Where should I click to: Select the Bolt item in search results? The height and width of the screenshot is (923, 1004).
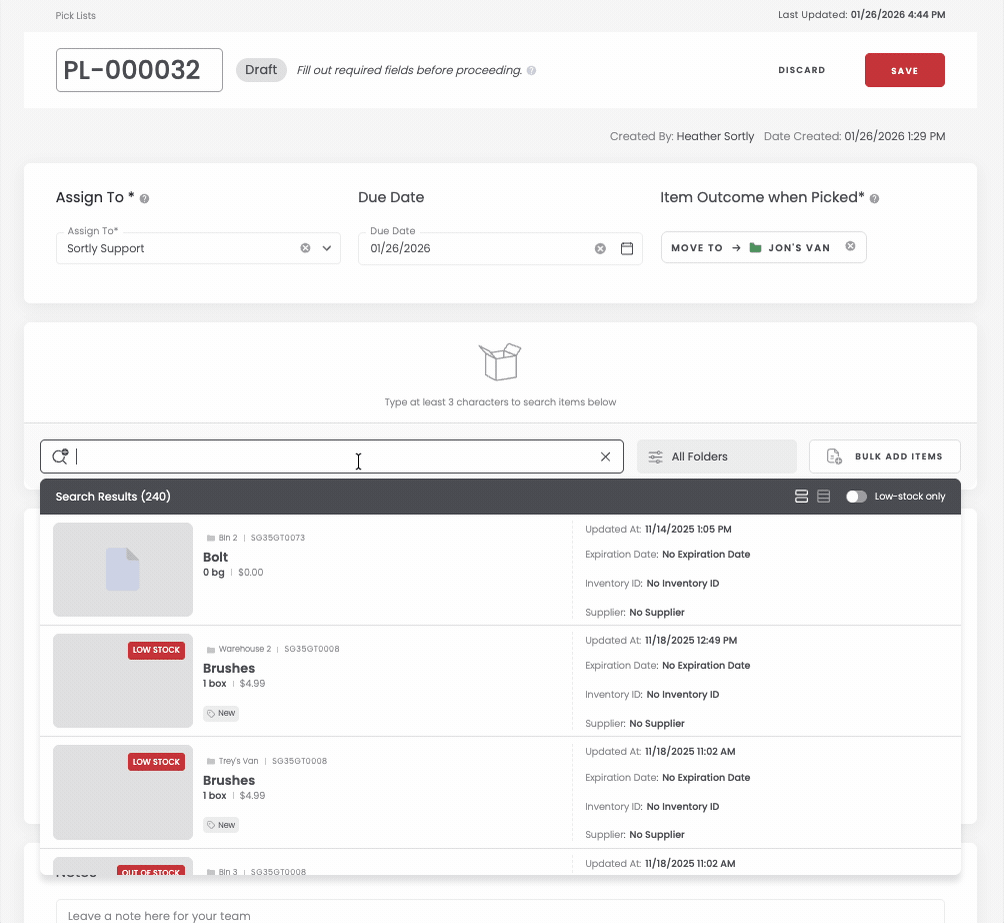tap(216, 557)
